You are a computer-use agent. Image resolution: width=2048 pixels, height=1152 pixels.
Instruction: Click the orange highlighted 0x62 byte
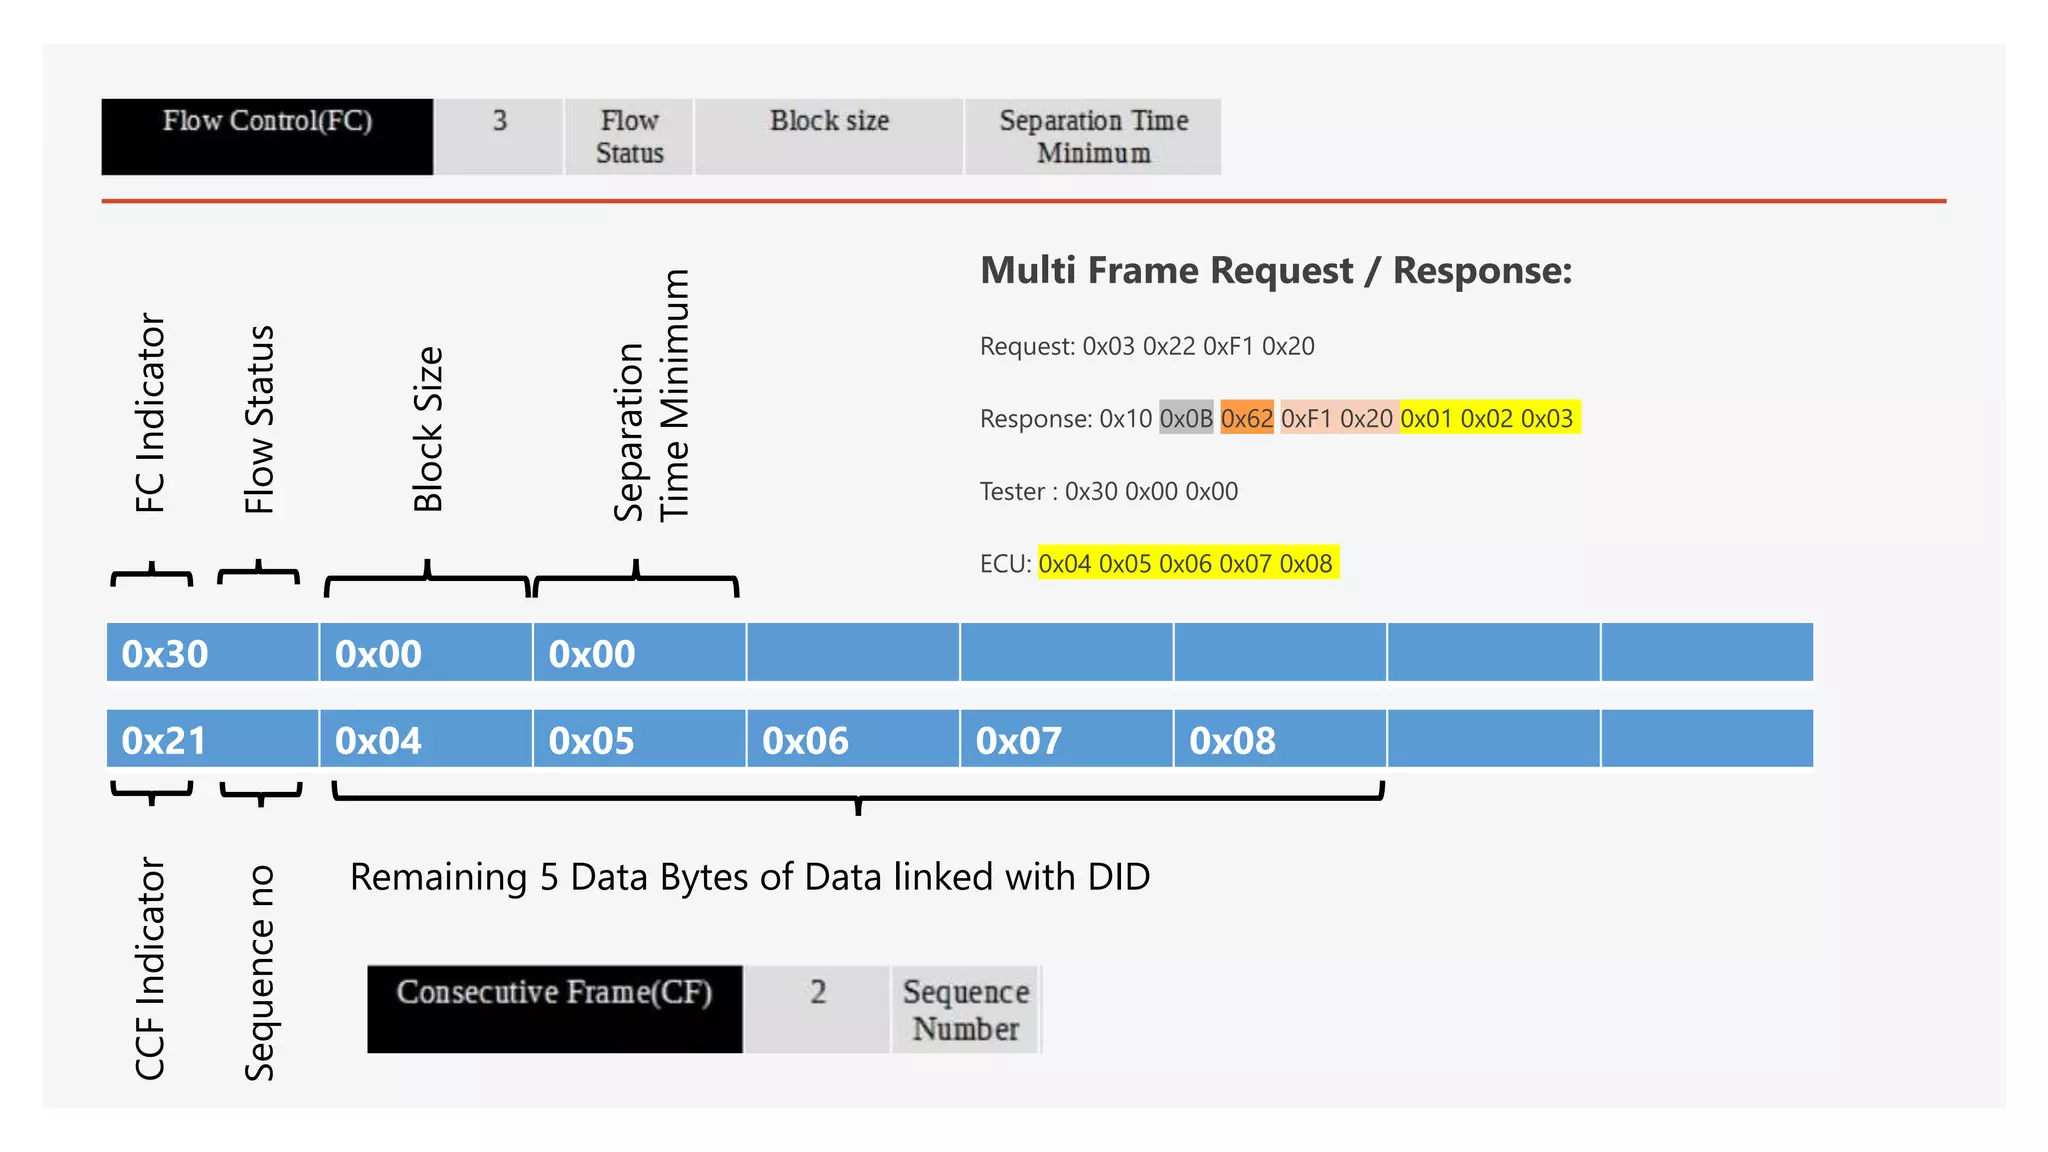[x=1246, y=418]
